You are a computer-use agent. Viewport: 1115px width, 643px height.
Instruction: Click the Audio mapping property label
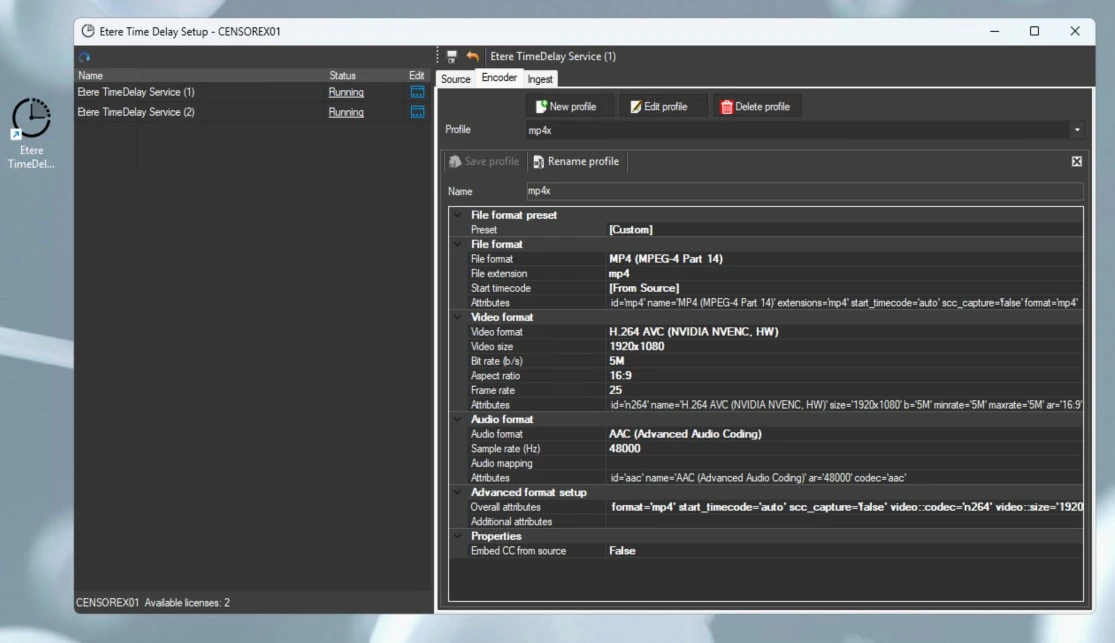point(501,463)
